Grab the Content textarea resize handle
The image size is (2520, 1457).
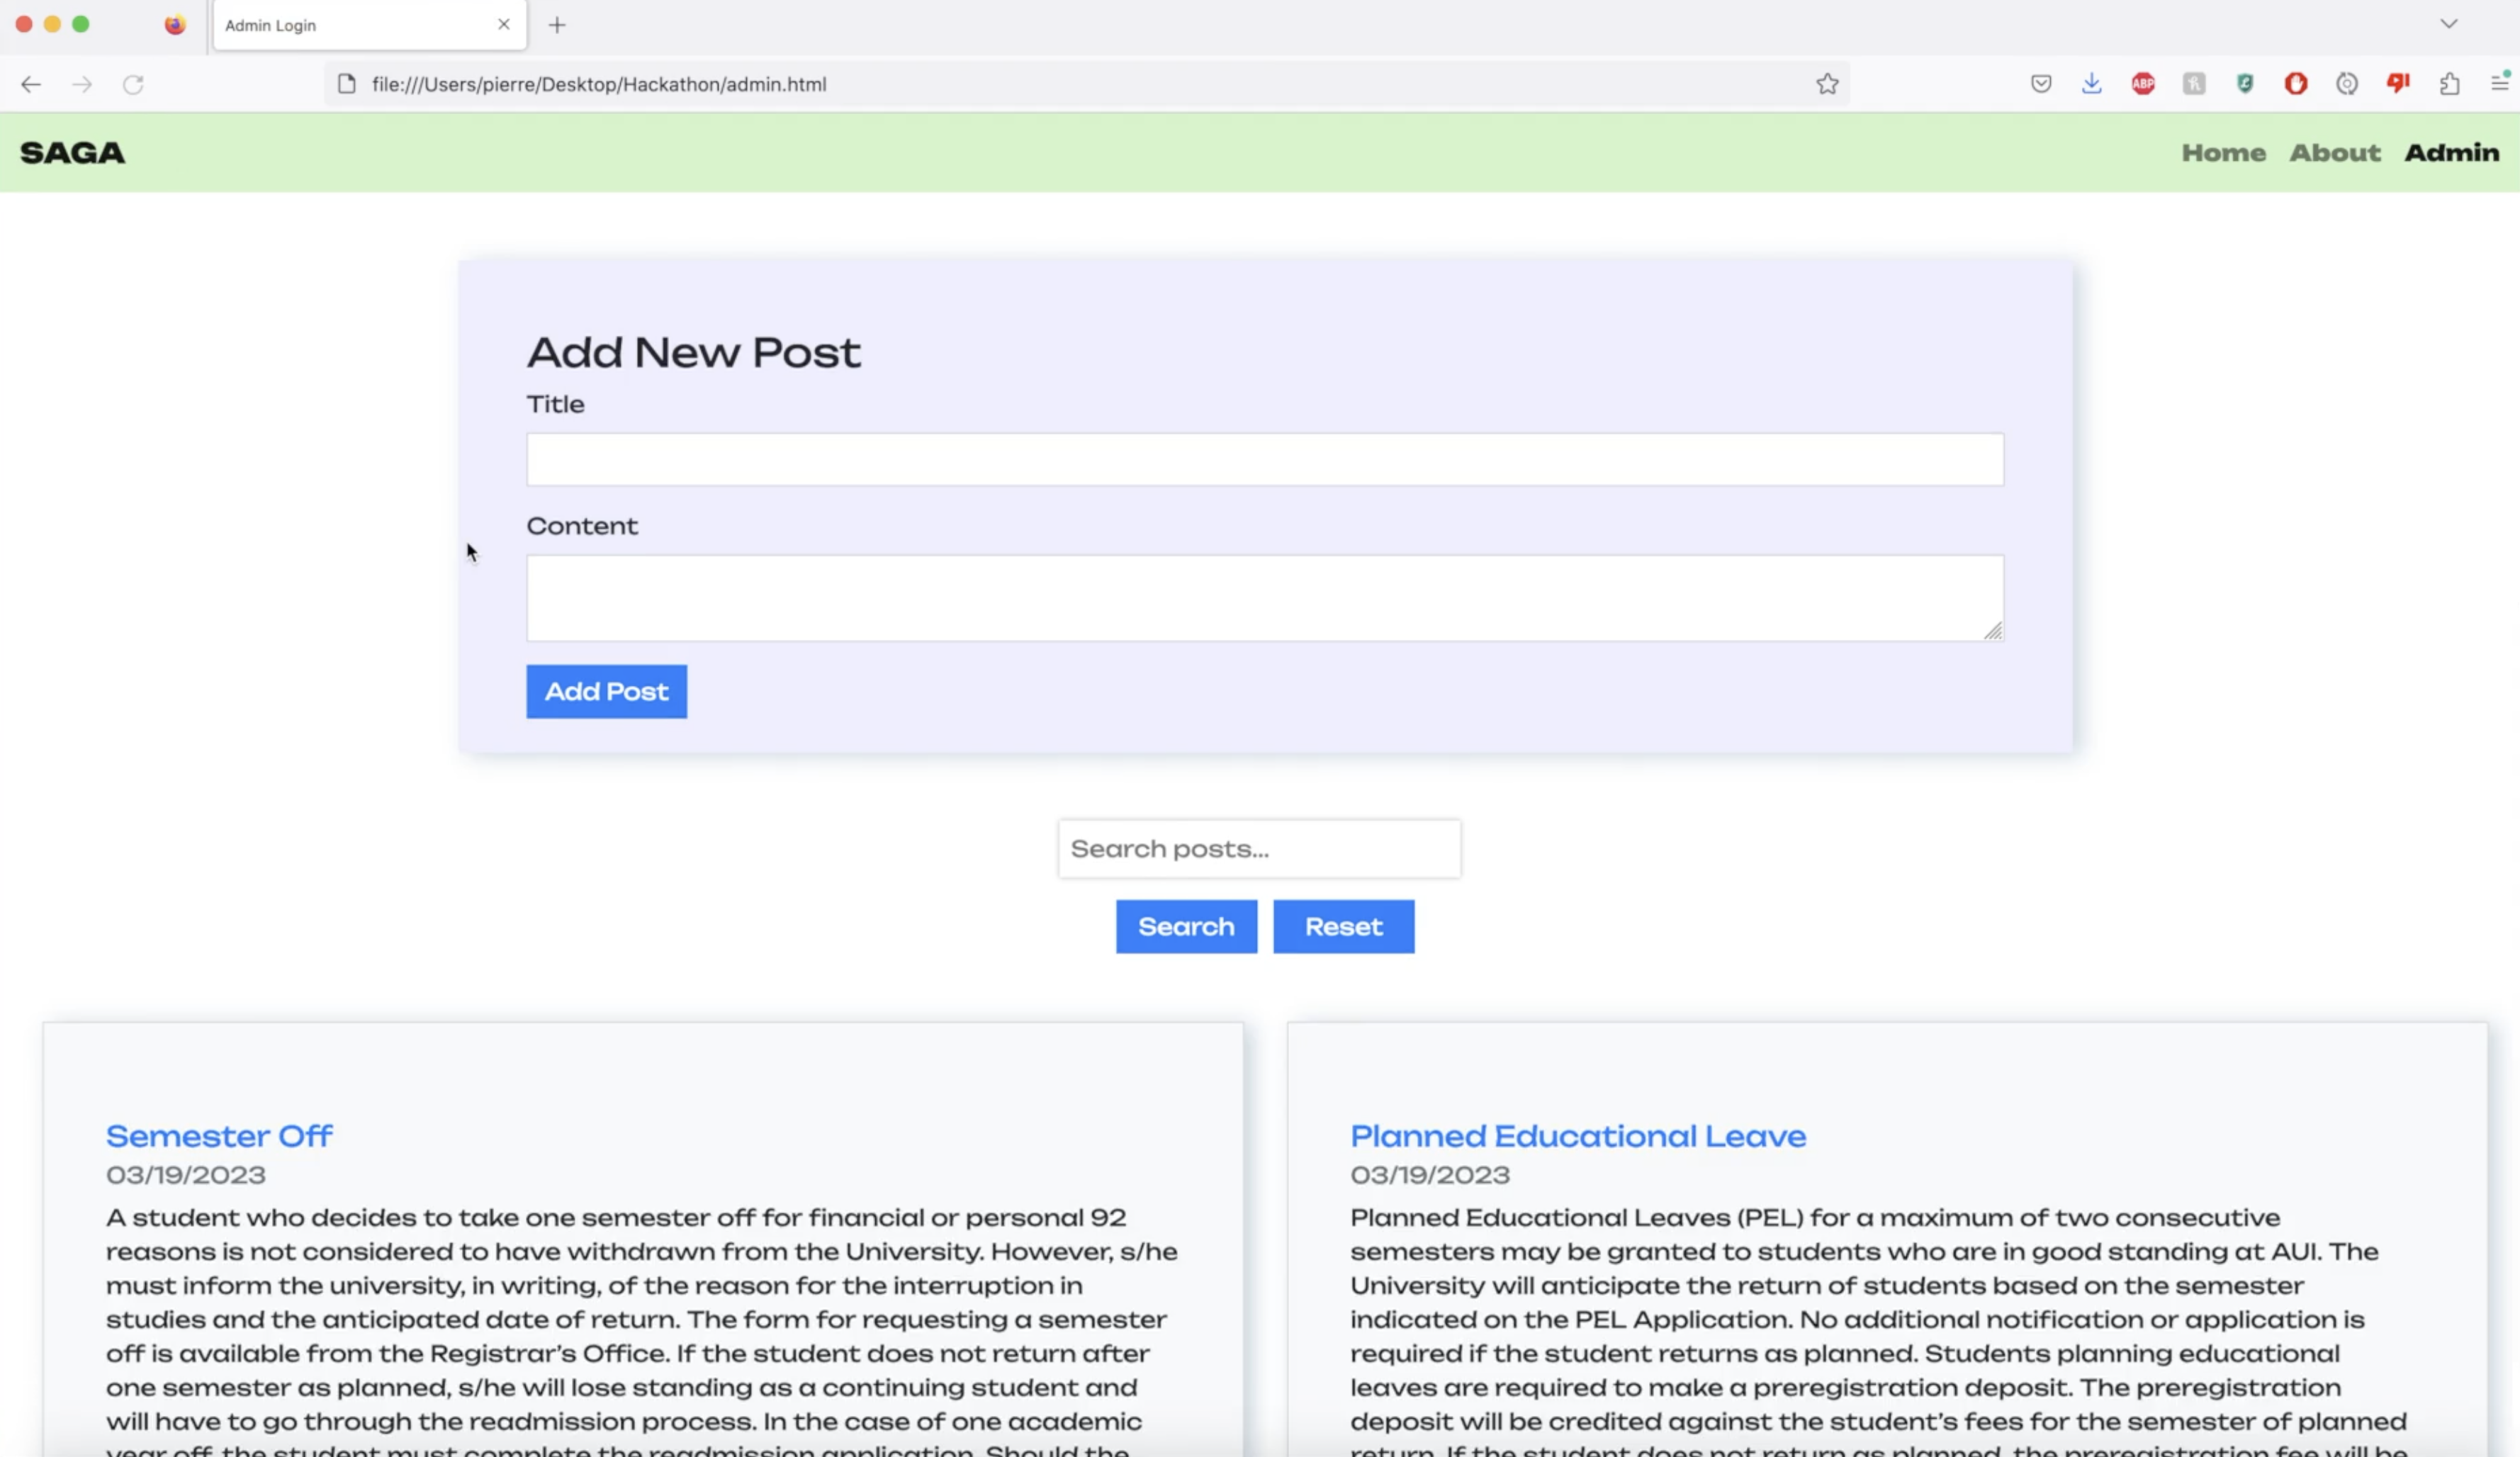click(1993, 630)
